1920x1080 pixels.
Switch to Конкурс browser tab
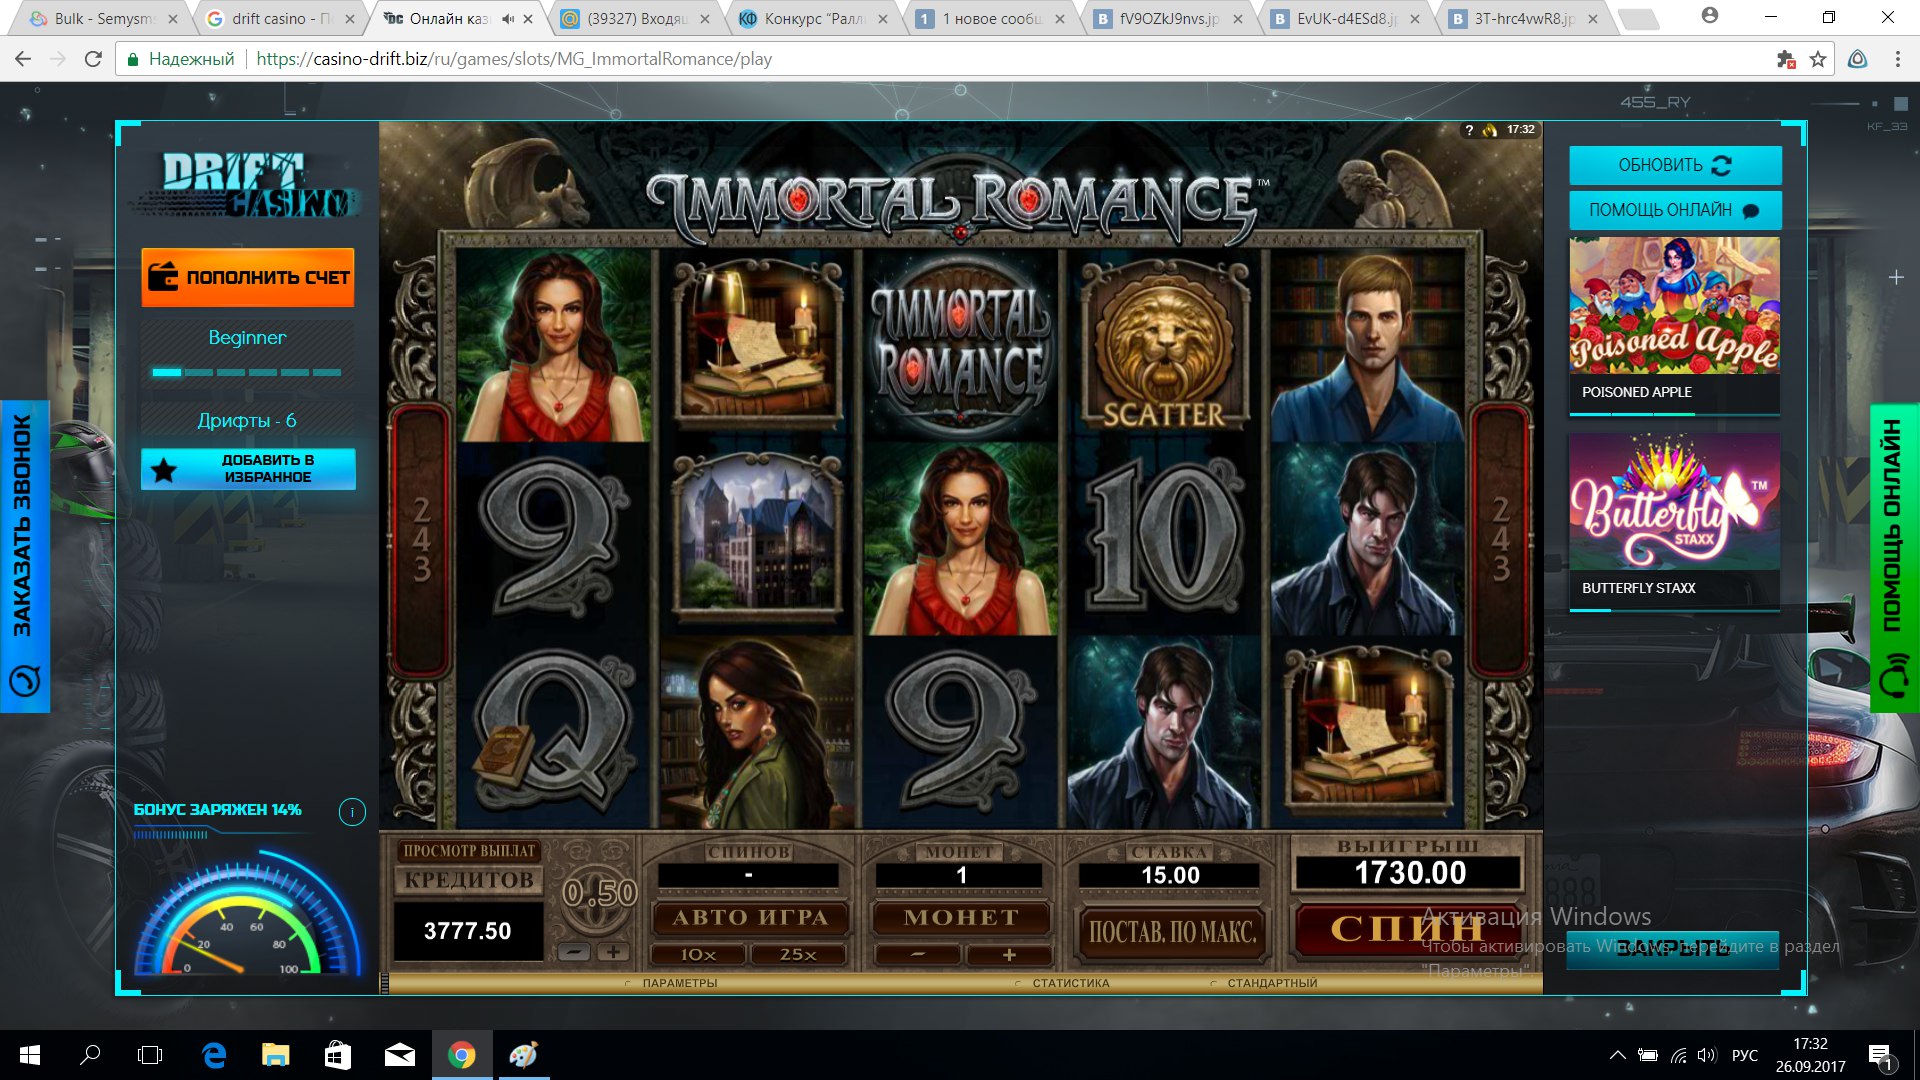814,18
